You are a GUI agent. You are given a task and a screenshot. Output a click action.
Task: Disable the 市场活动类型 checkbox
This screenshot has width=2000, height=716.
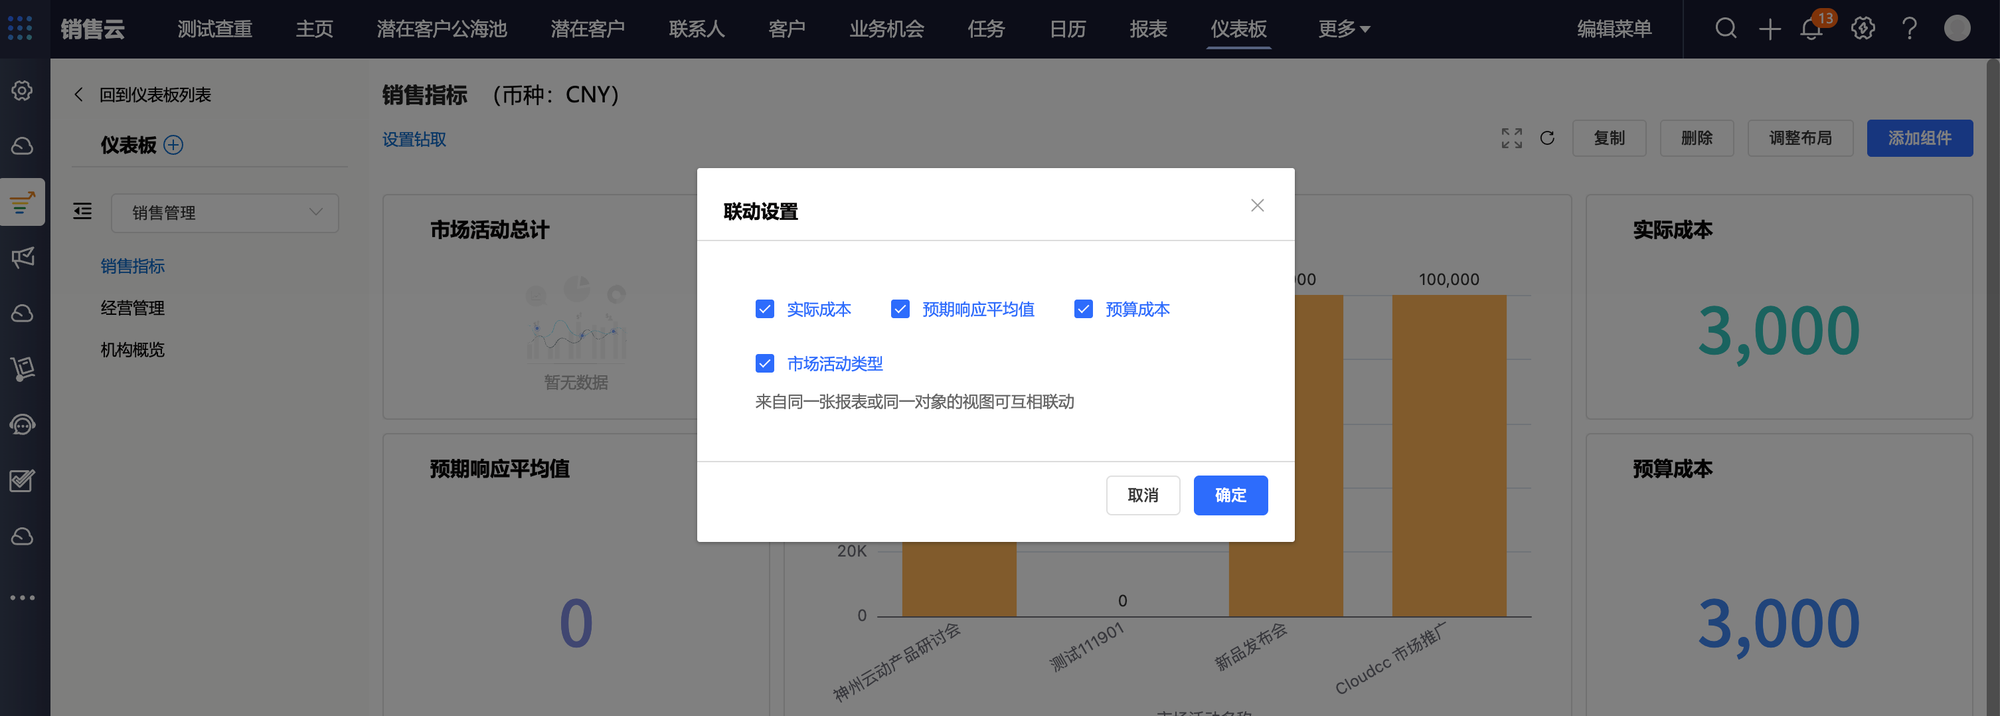tap(765, 363)
